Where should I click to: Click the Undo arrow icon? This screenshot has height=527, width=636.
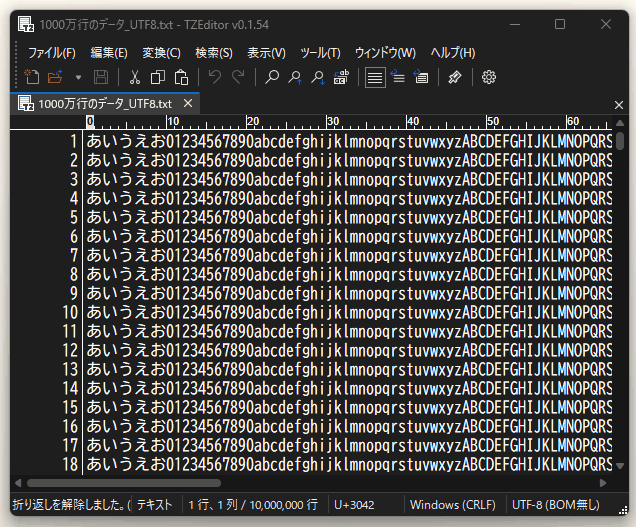(215, 77)
